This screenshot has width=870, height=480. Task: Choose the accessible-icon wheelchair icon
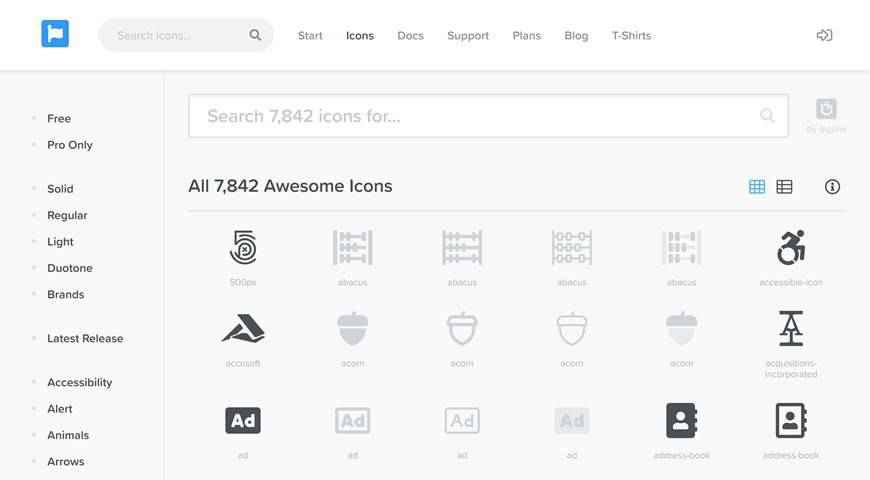[791, 247]
